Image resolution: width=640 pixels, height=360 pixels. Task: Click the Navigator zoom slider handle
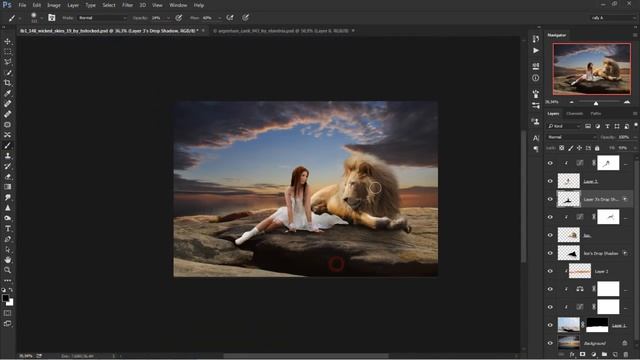596,103
